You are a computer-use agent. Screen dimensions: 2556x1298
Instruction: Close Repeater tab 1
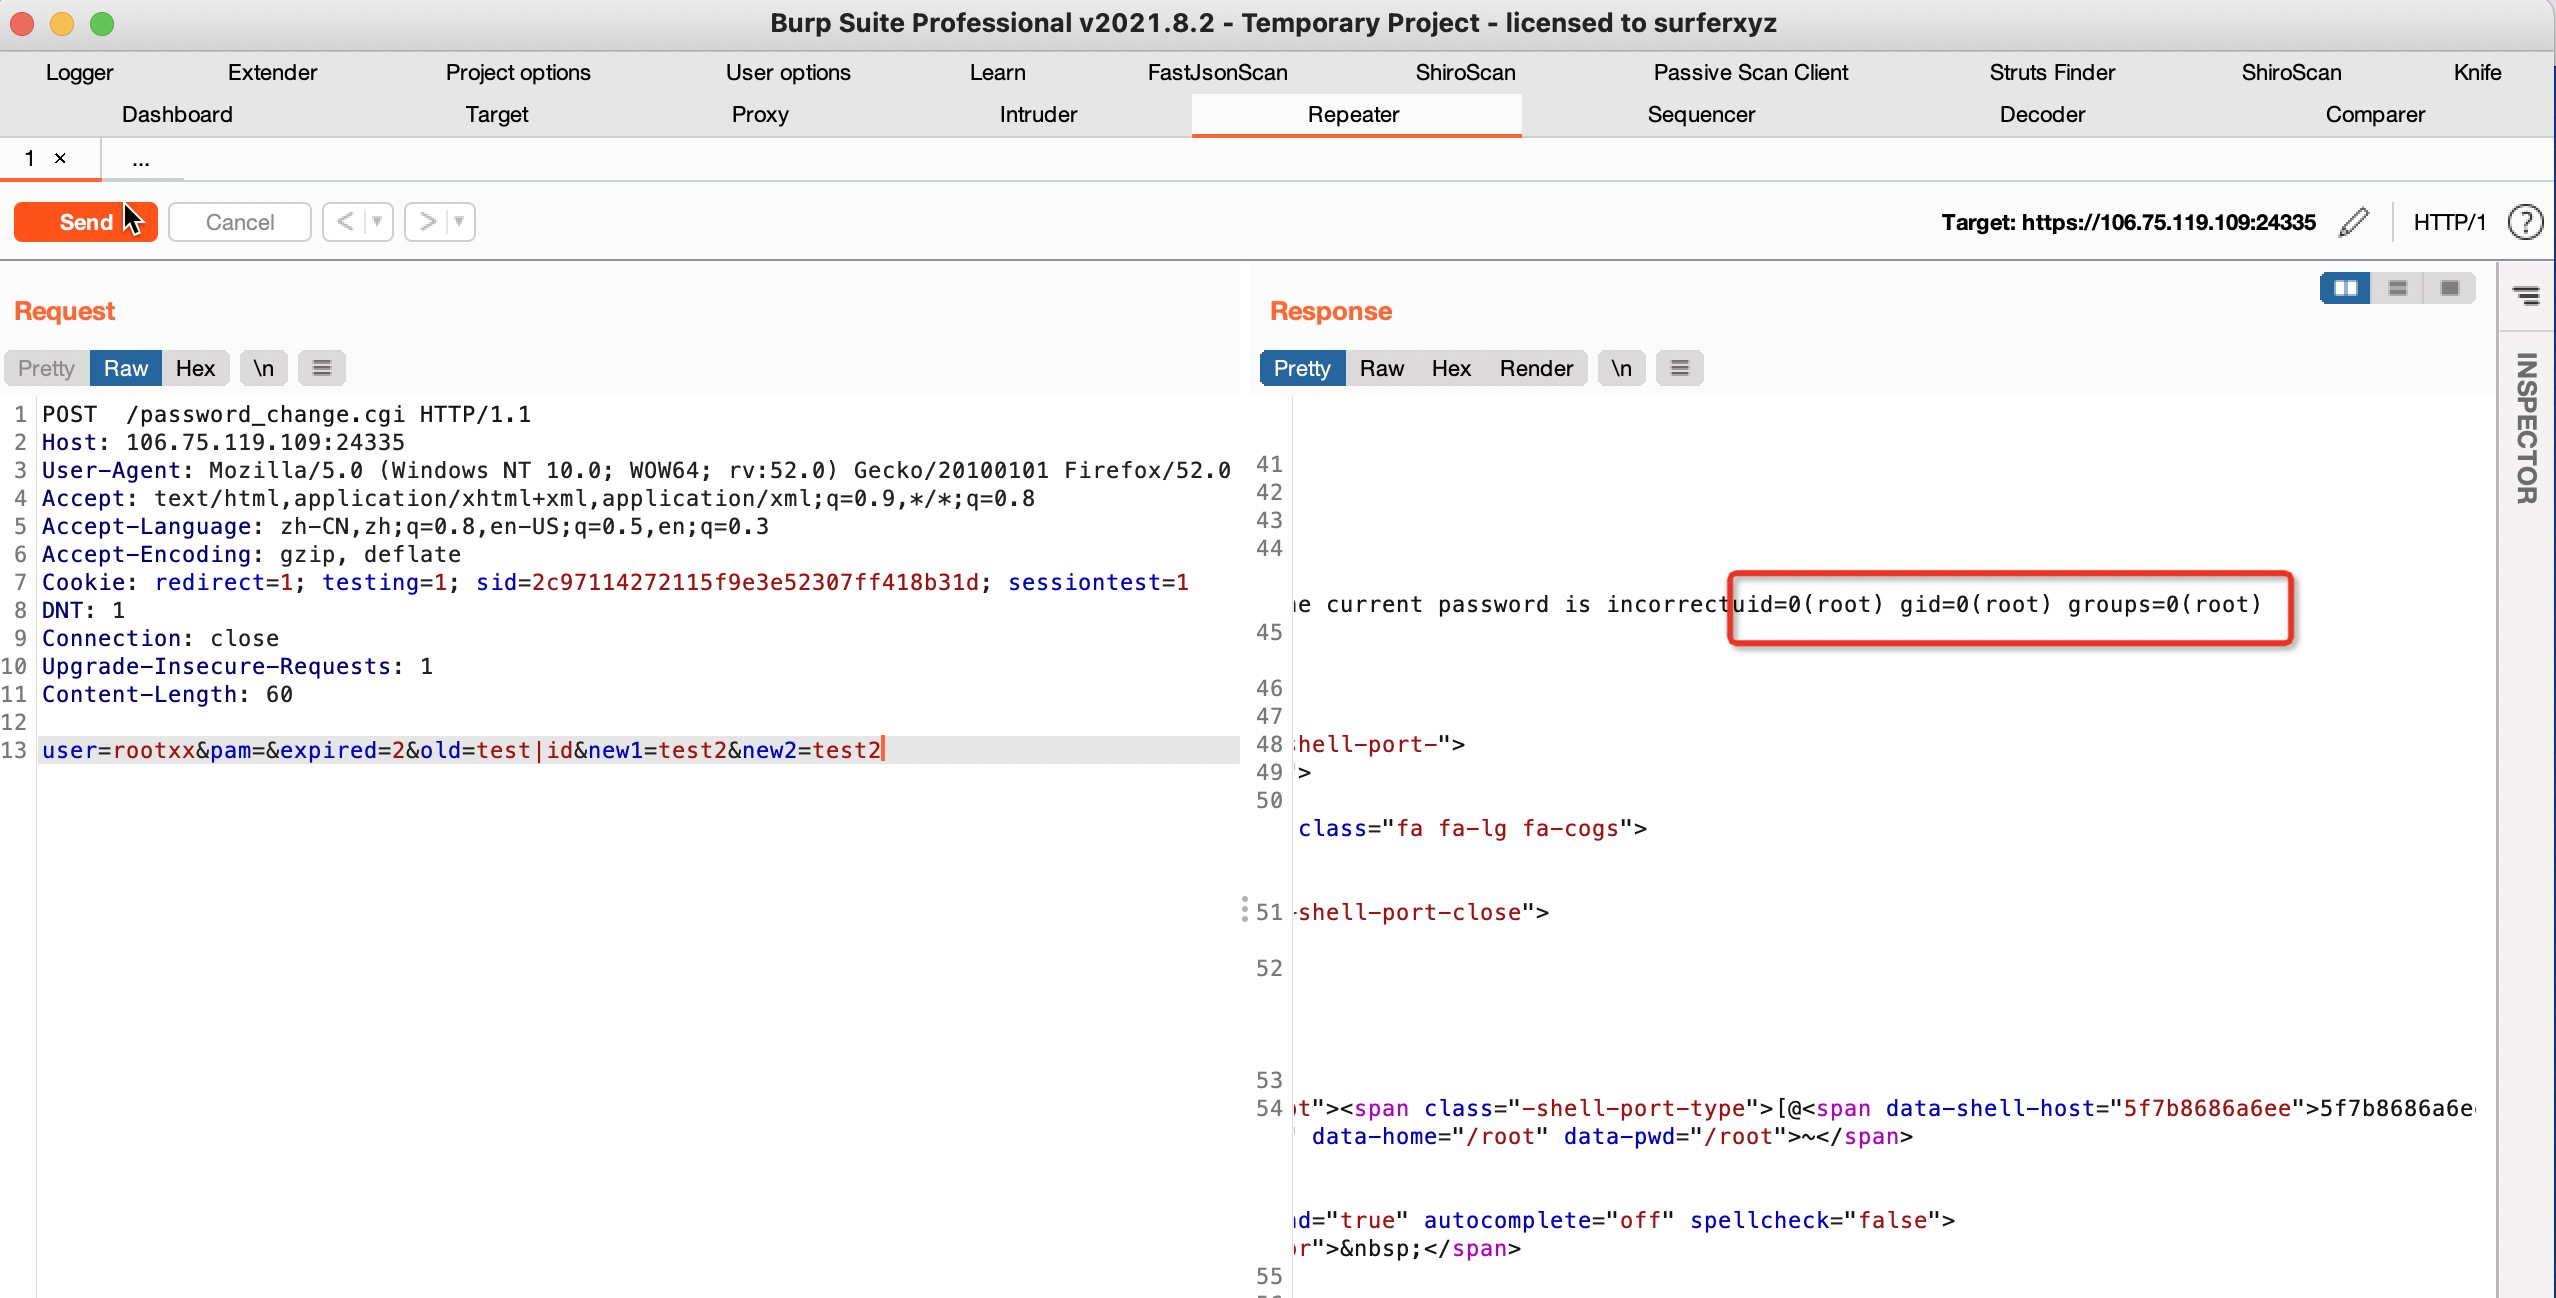tap(60, 158)
